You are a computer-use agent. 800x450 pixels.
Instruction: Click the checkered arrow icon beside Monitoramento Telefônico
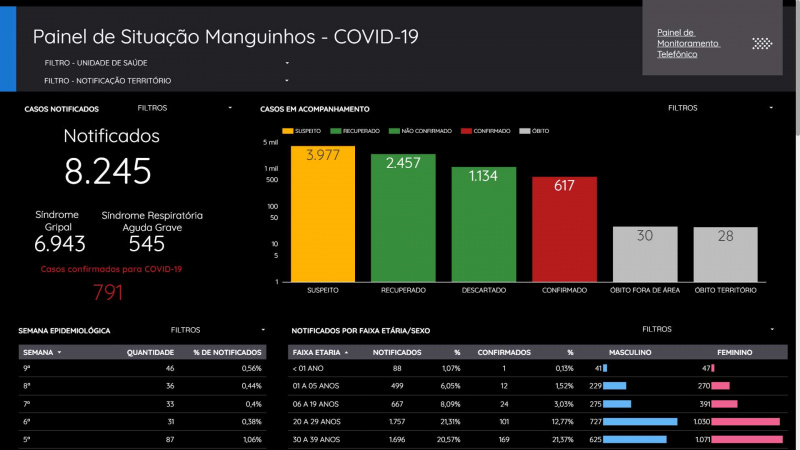[762, 43]
